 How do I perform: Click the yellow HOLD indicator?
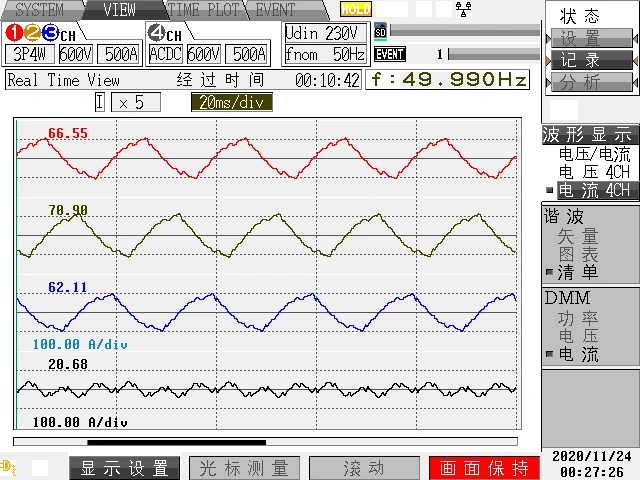point(355,9)
